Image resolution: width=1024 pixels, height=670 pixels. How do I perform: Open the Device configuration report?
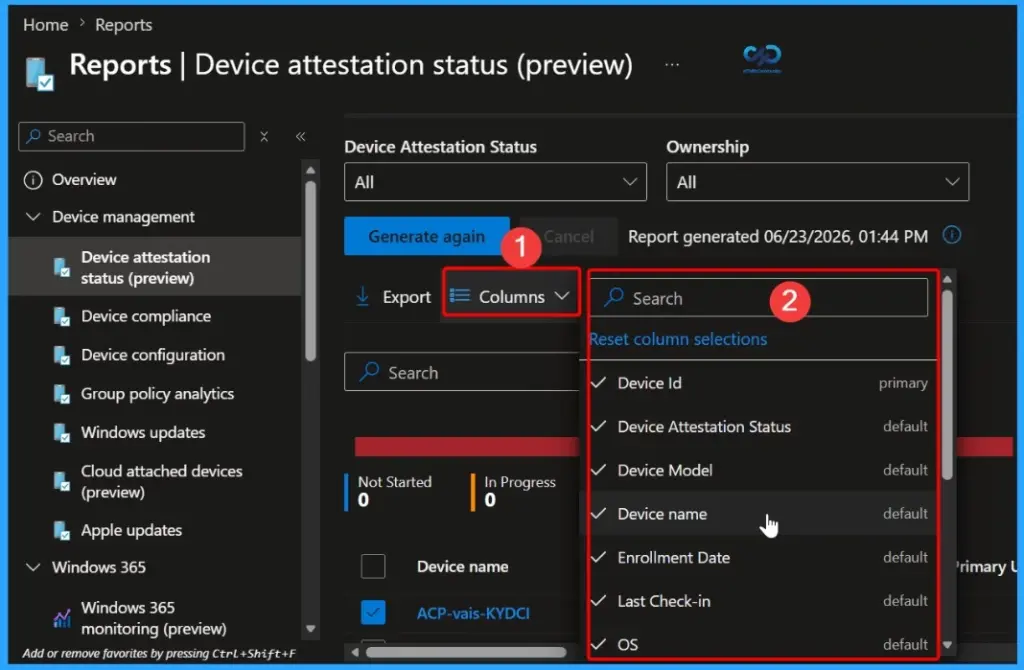153,355
